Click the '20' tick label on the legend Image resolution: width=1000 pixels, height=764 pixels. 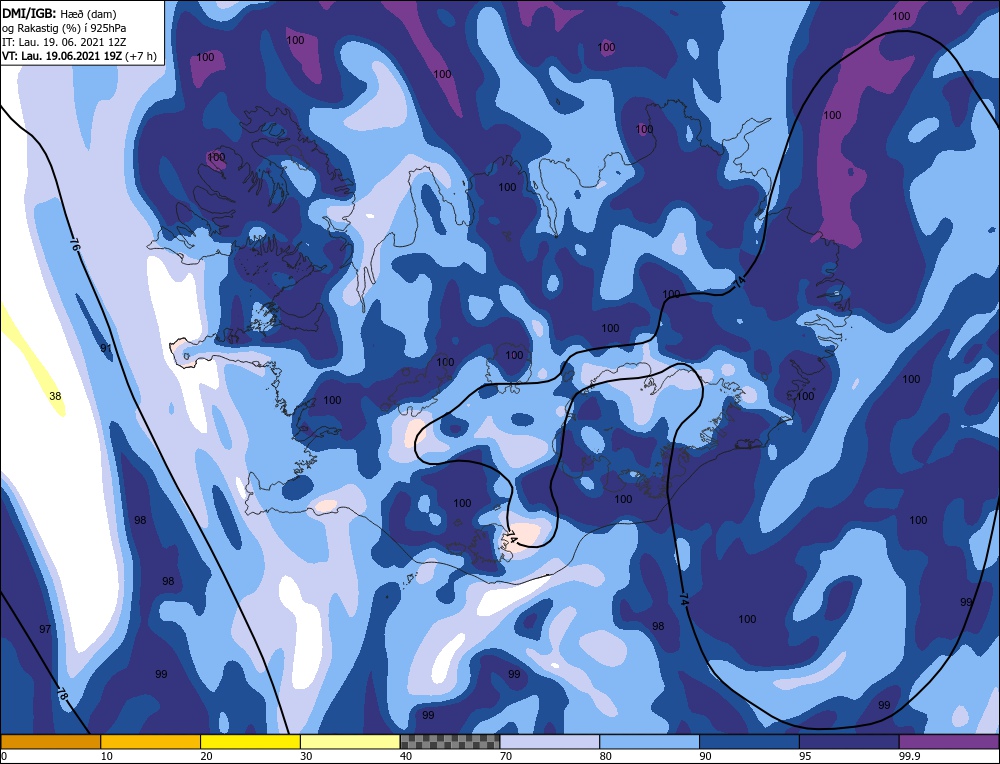[207, 756]
